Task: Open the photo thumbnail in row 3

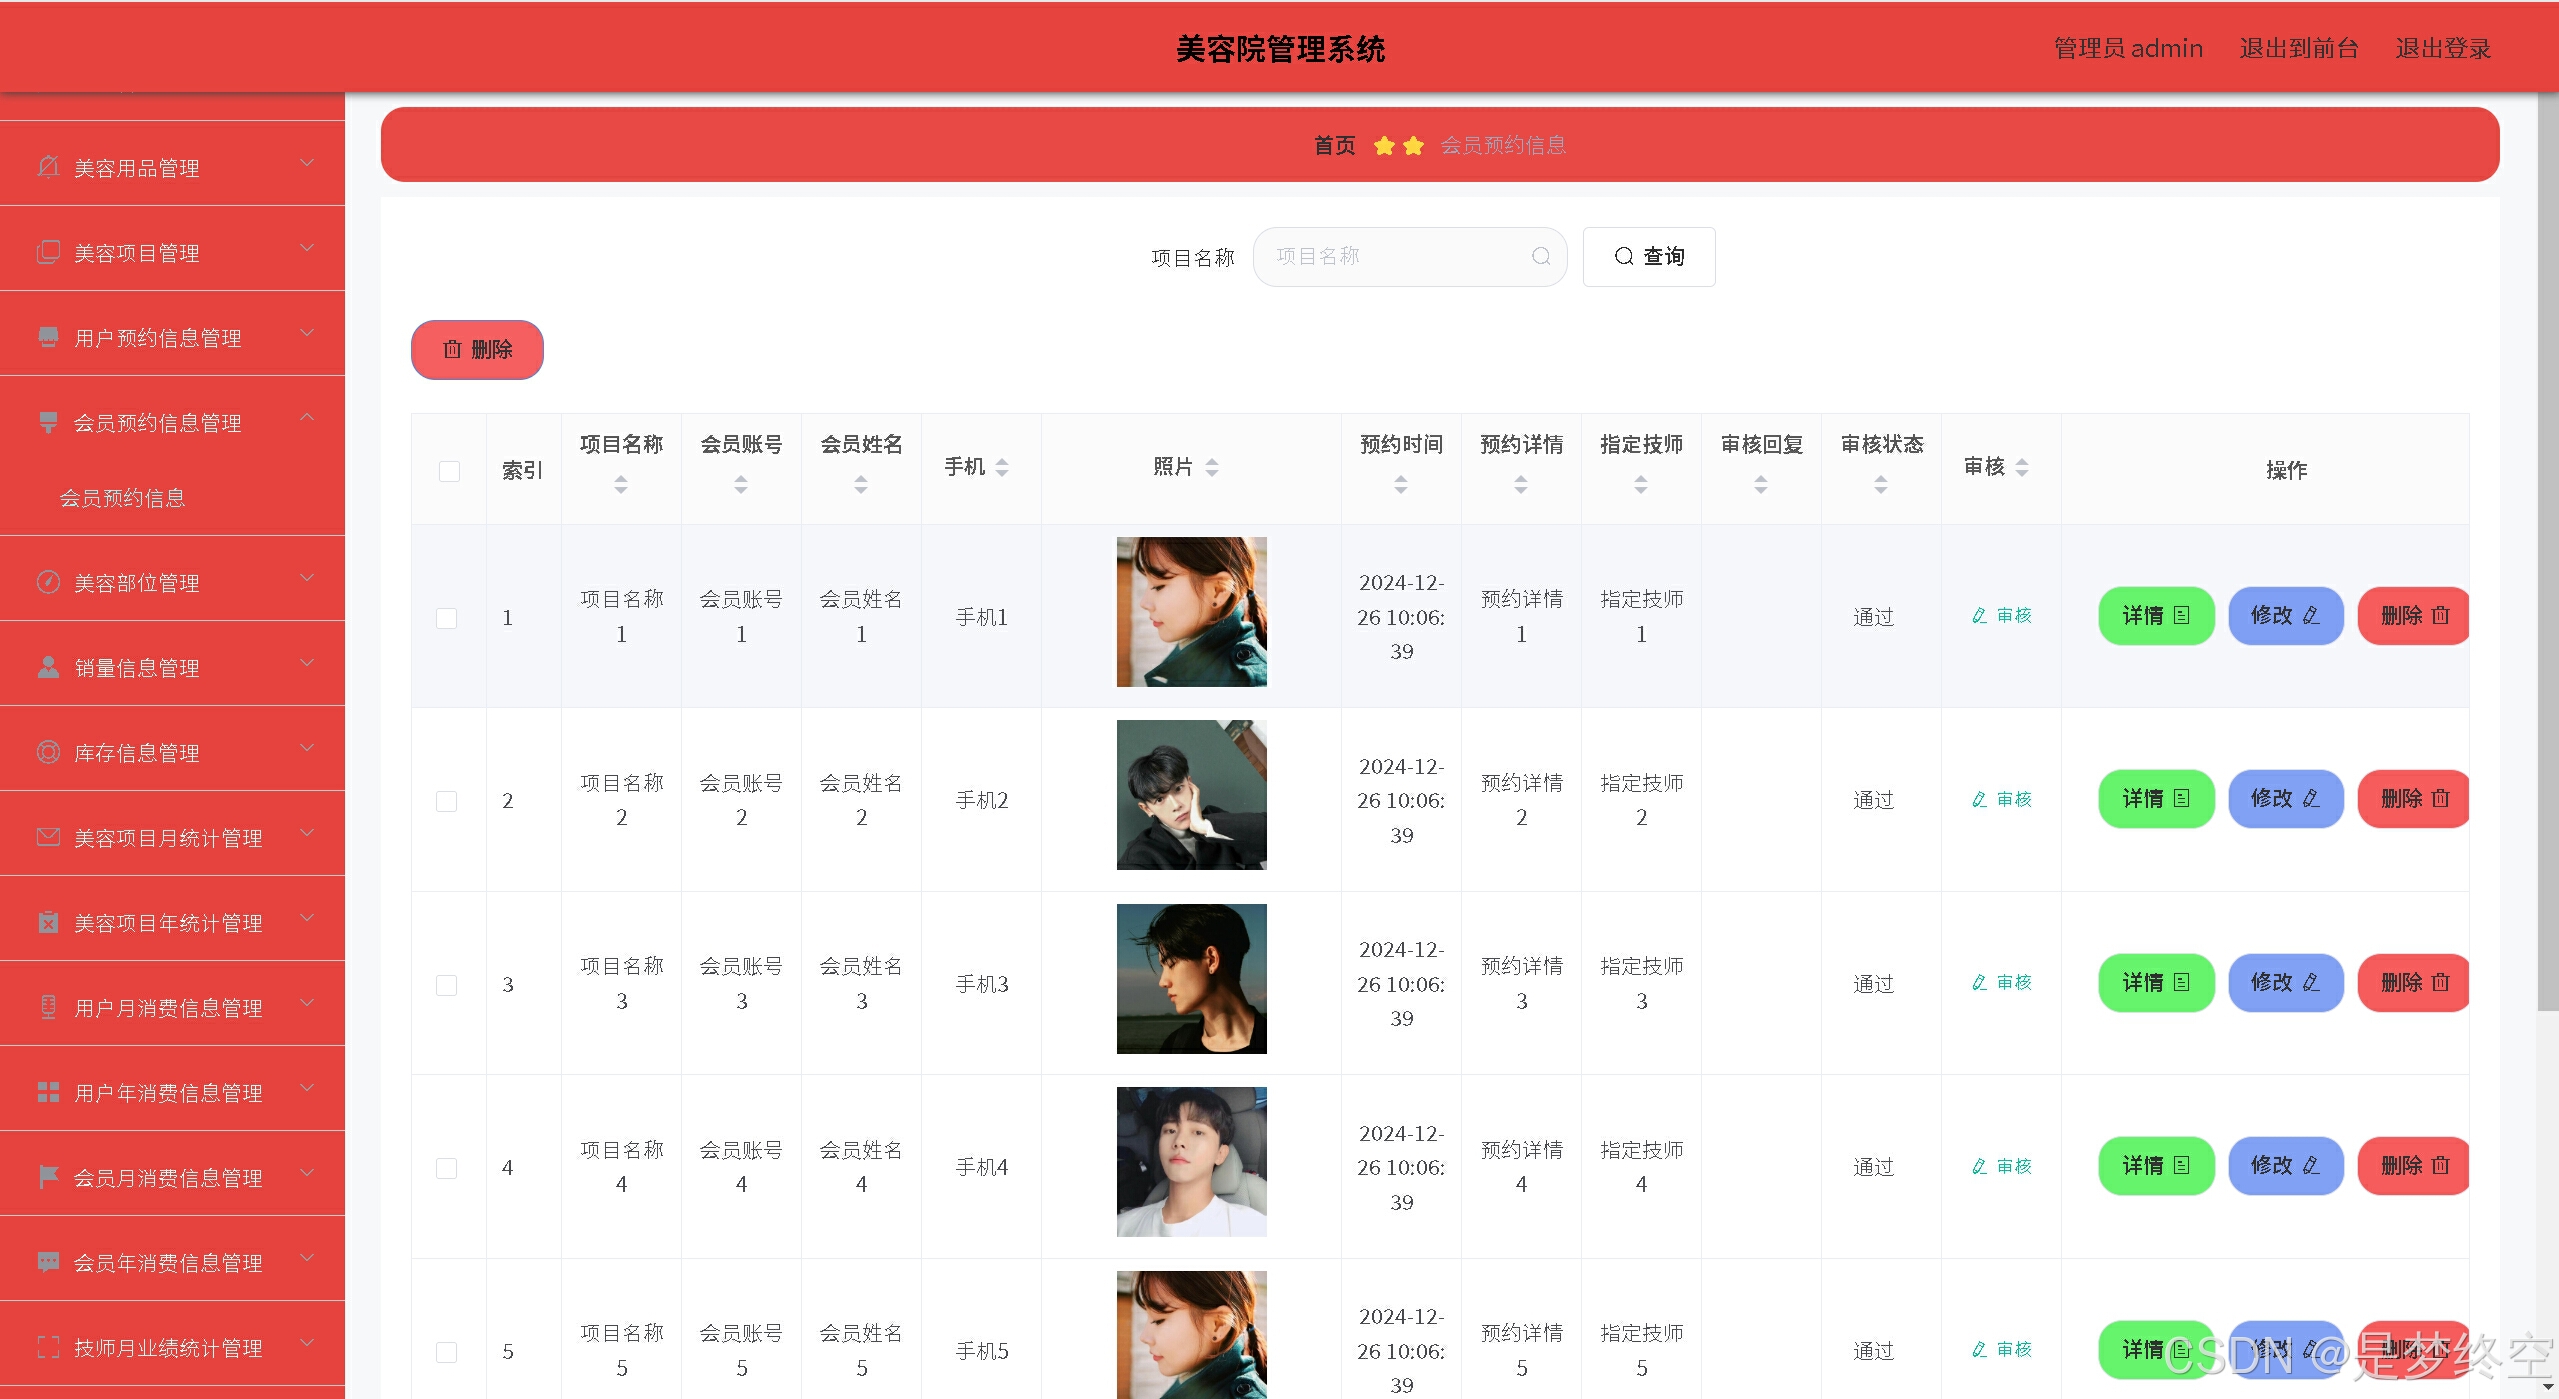Action: click(x=1191, y=979)
